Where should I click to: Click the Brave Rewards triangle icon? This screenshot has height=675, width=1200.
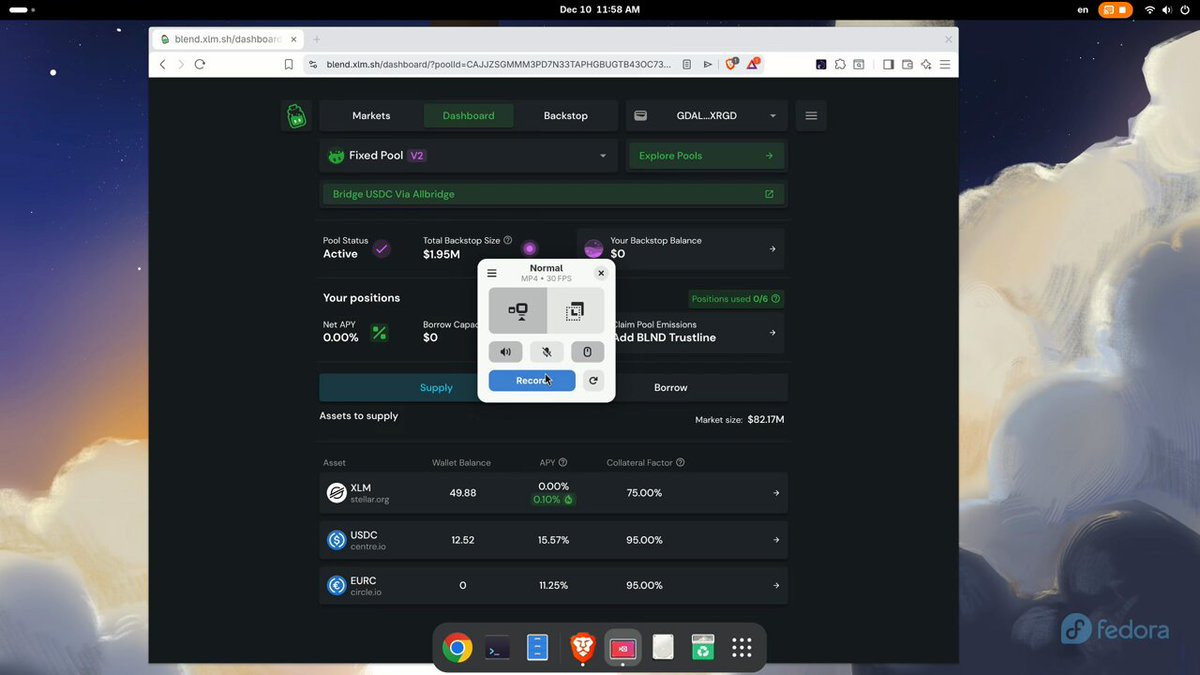pyautogui.click(x=753, y=64)
